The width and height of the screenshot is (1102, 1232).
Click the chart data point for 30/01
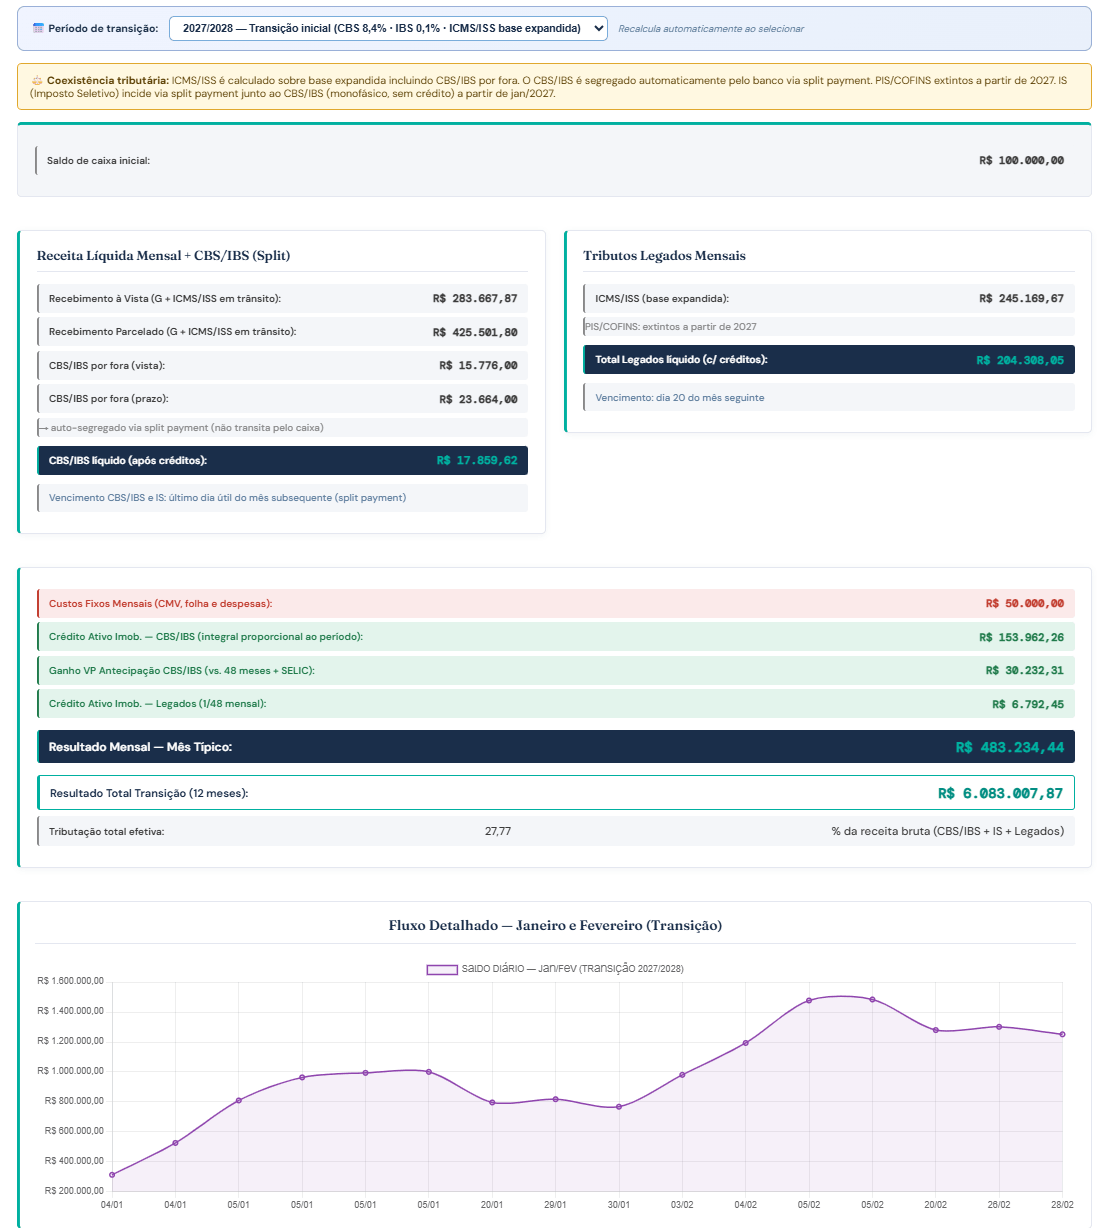coord(619,1107)
